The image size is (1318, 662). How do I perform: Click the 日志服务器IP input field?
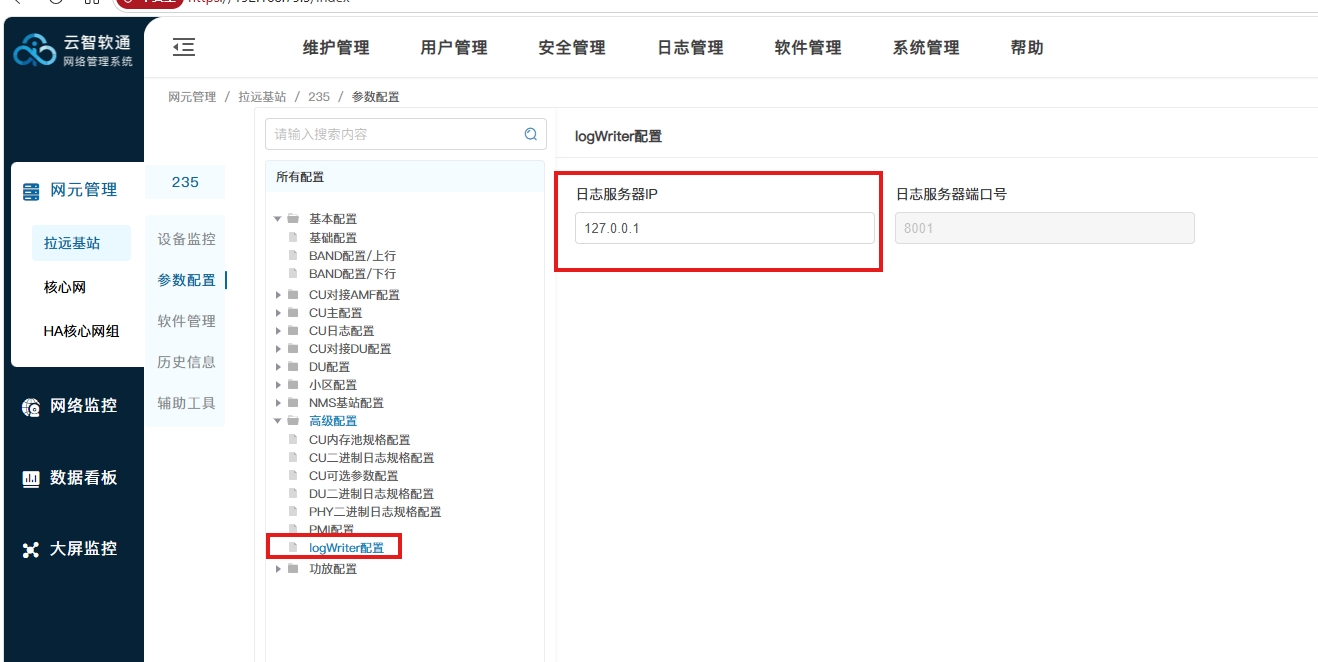(725, 228)
